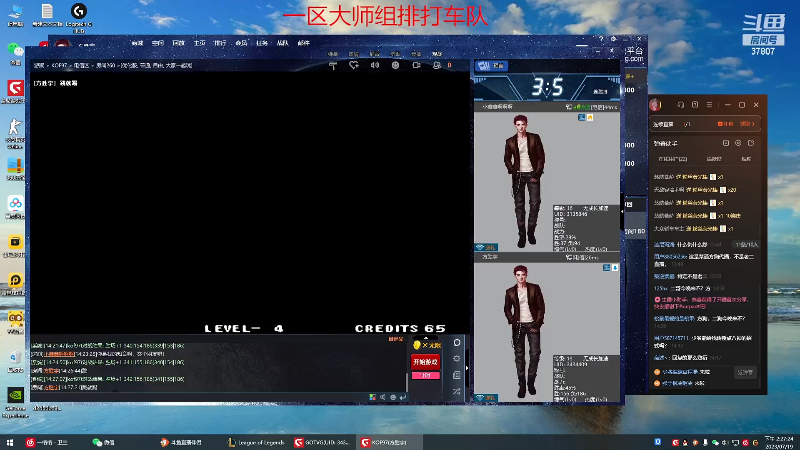Click the red gift link in Douyu top banner
Image resolution: width=800 pixels, height=450 pixels.
point(725,124)
